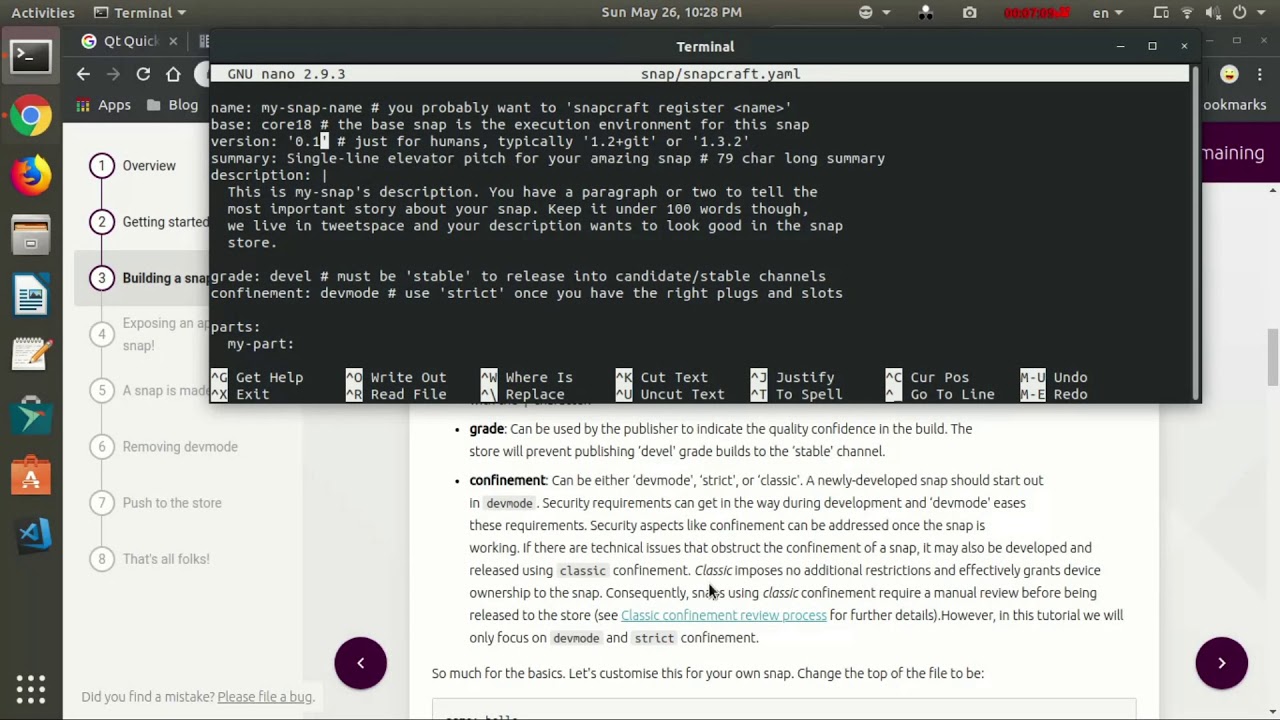1280x720 pixels.
Task: Maximize the Terminal window
Action: pos(1152,46)
